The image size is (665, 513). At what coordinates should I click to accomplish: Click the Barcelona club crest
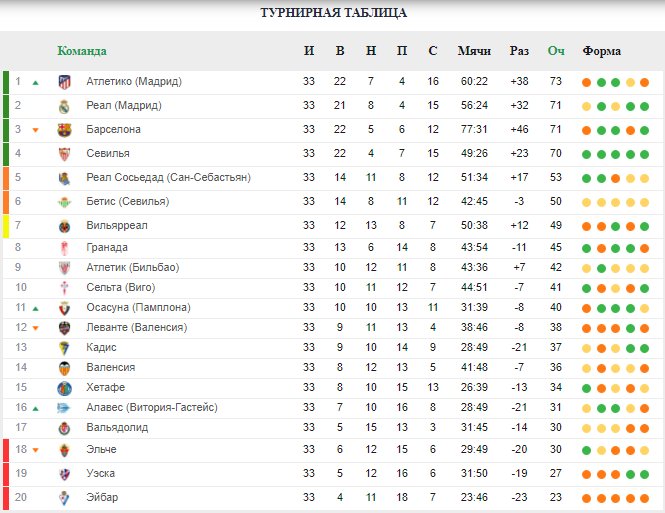[64, 130]
